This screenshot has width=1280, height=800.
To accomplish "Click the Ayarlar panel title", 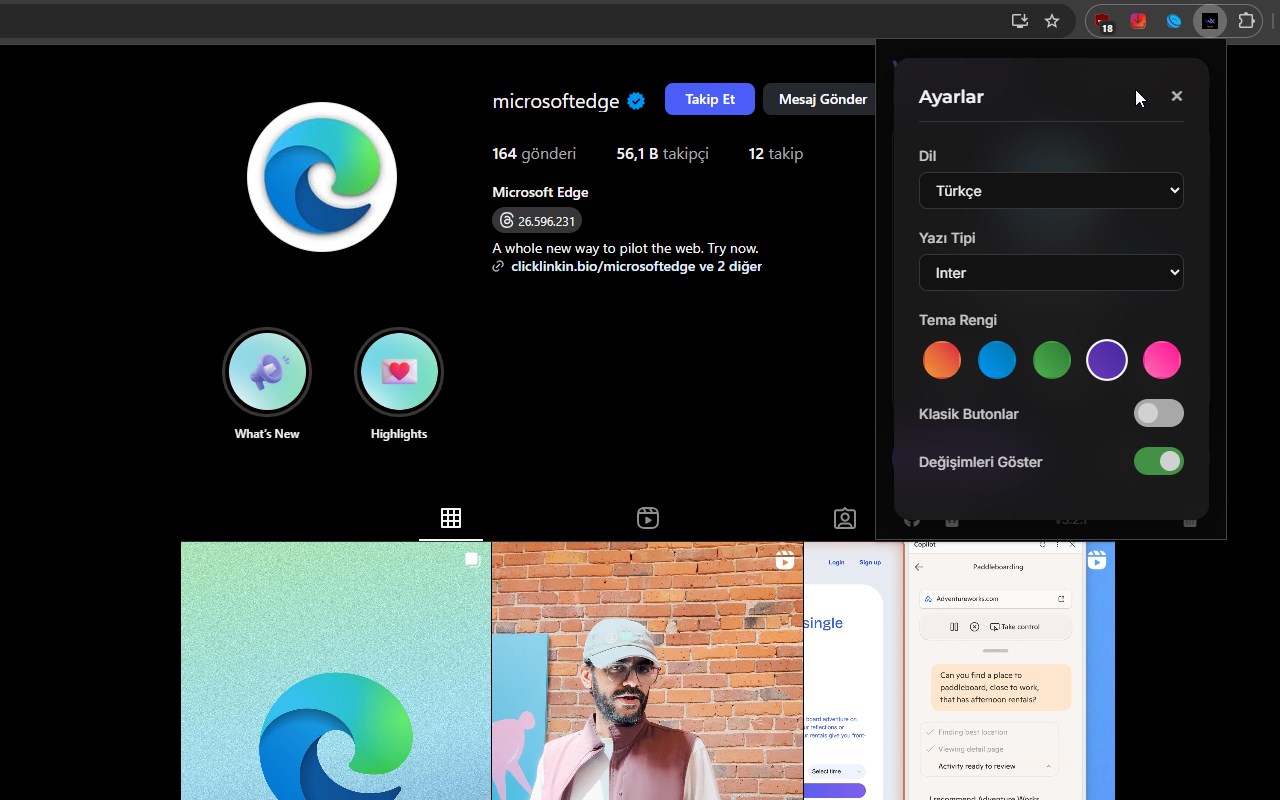I will pos(951,97).
